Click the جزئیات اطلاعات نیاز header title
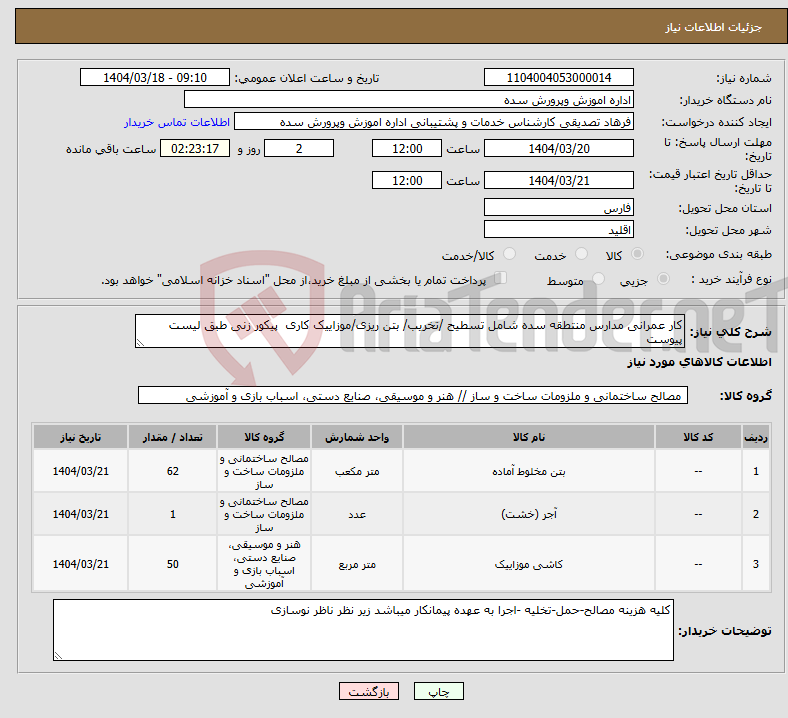 click(x=713, y=27)
